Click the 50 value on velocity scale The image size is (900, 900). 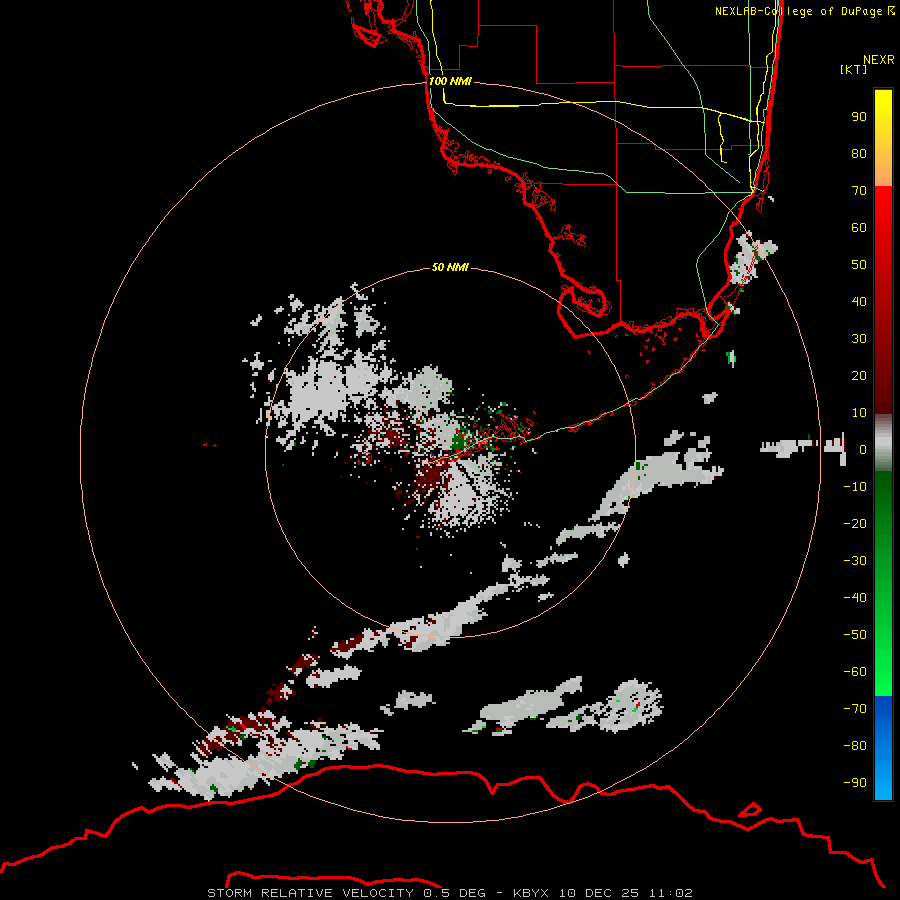(x=859, y=265)
